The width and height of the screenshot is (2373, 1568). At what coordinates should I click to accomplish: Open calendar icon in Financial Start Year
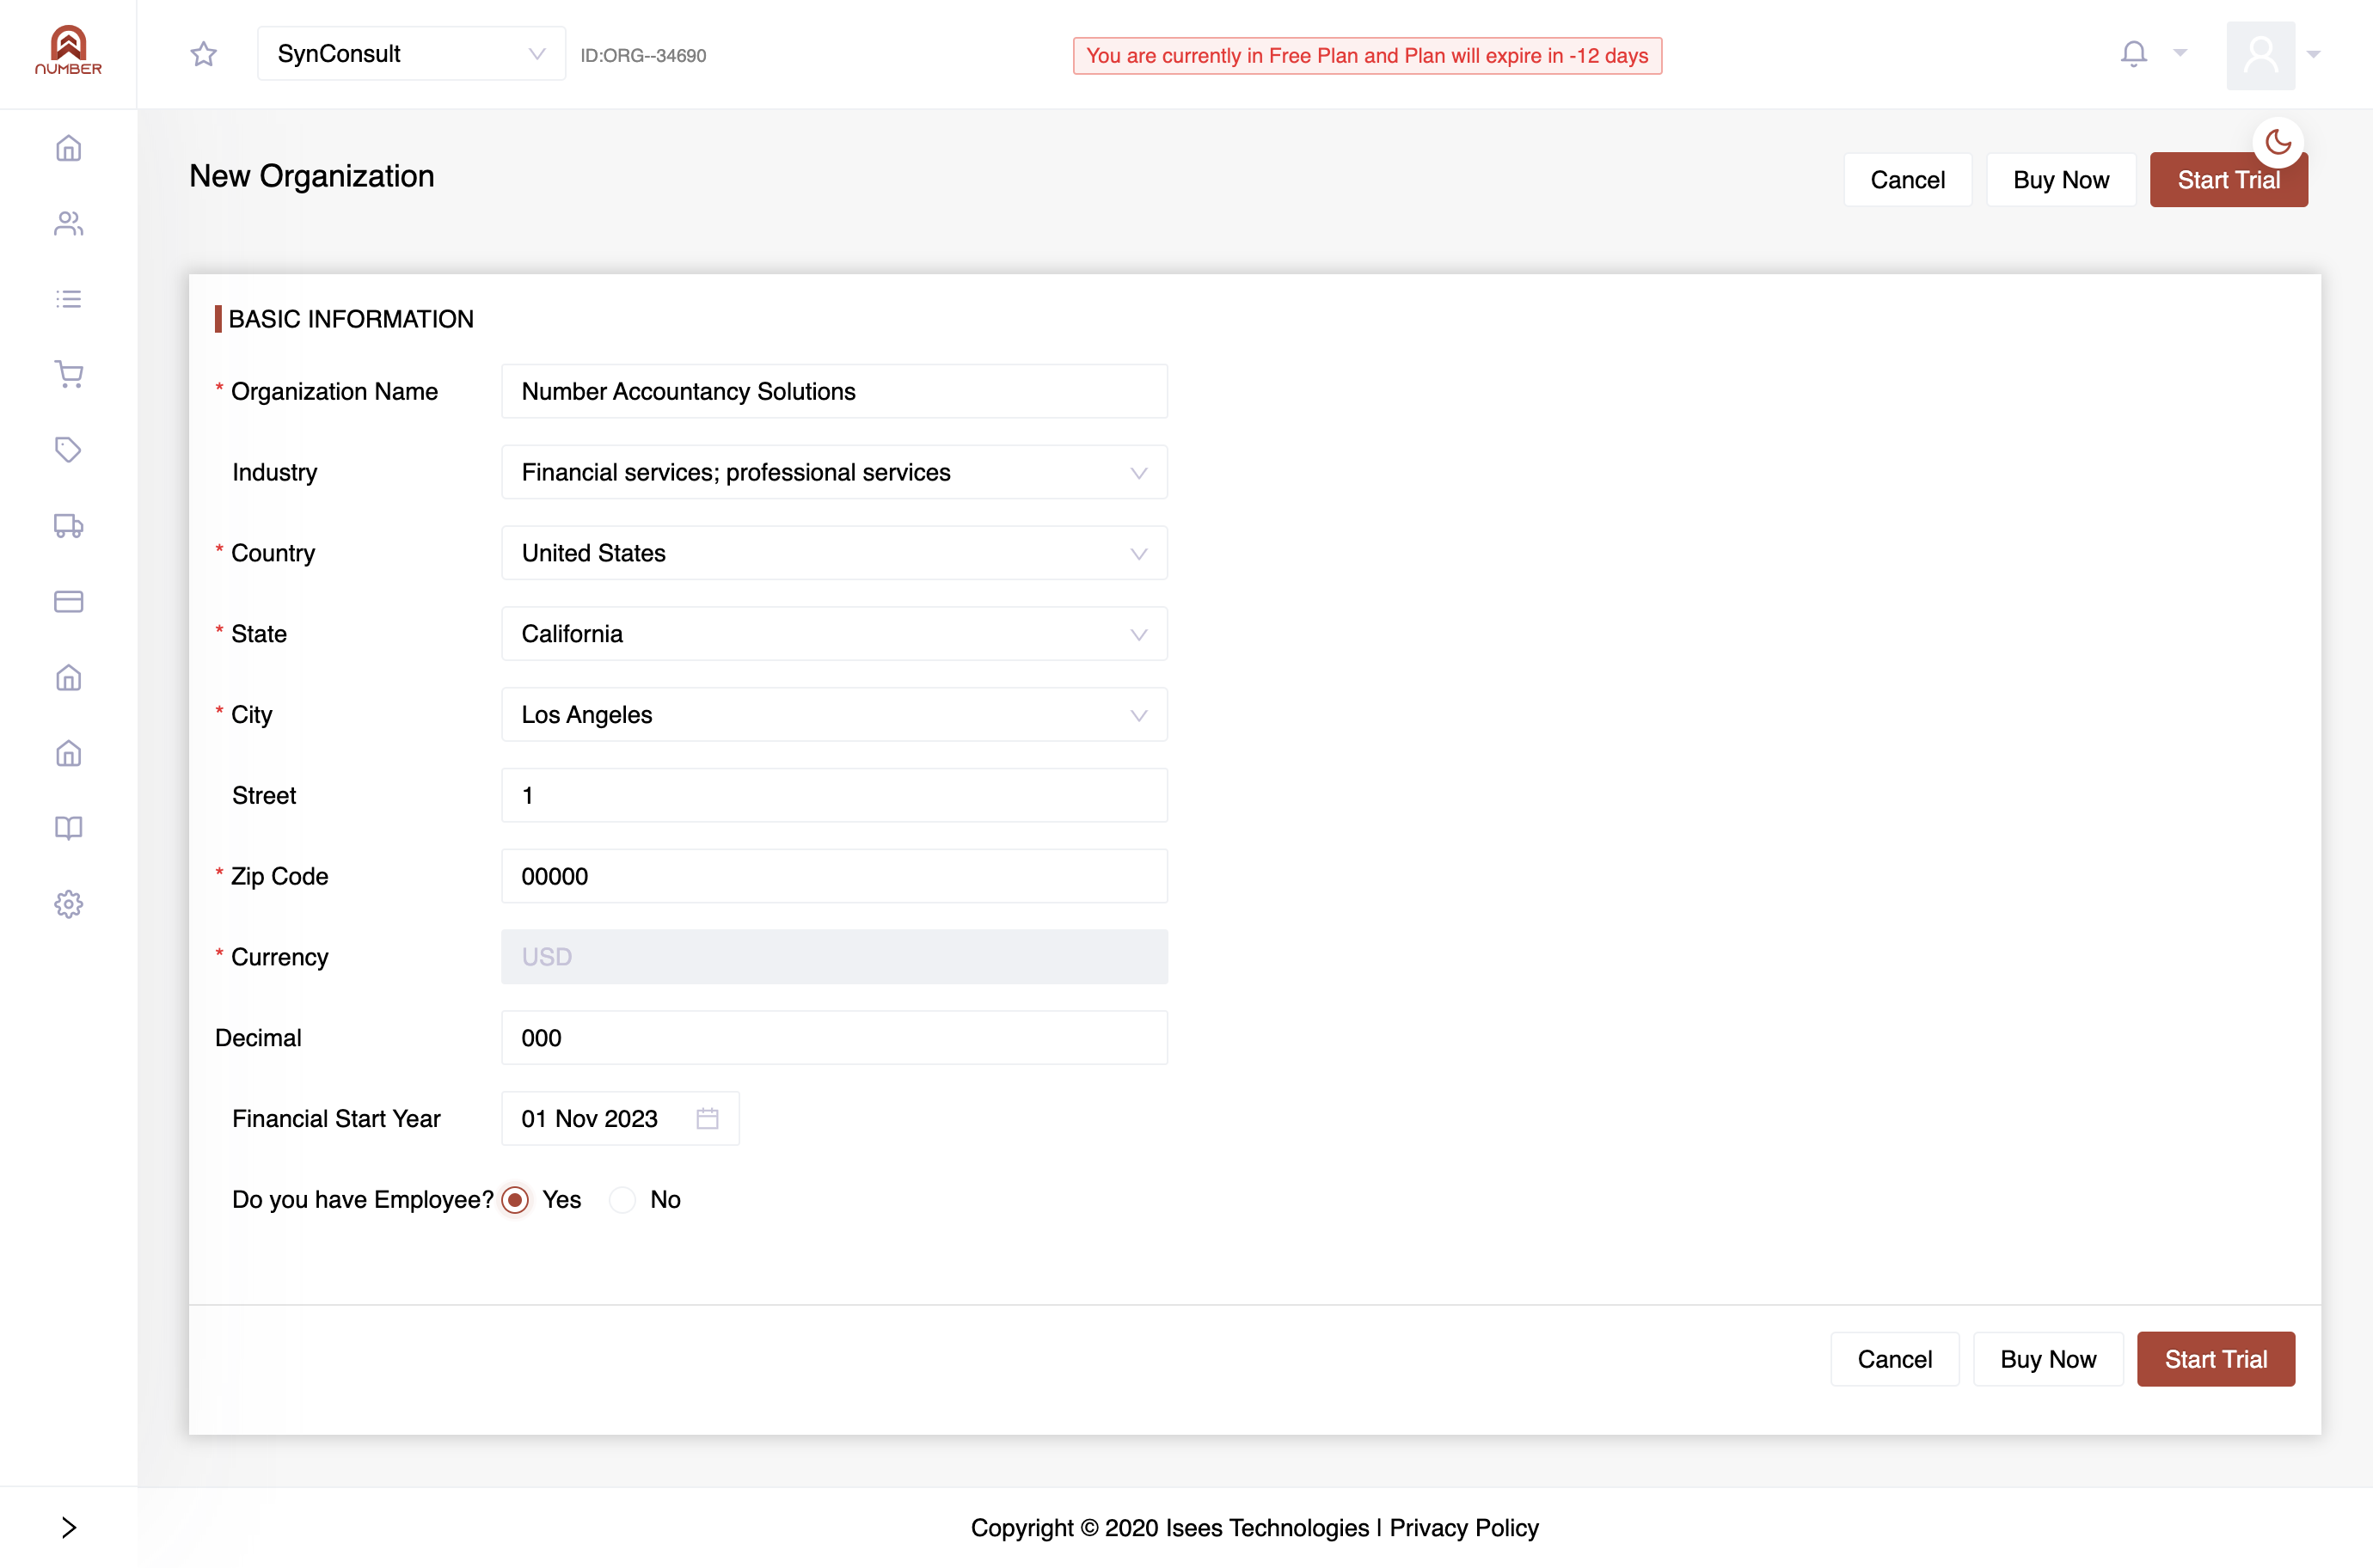click(707, 1118)
